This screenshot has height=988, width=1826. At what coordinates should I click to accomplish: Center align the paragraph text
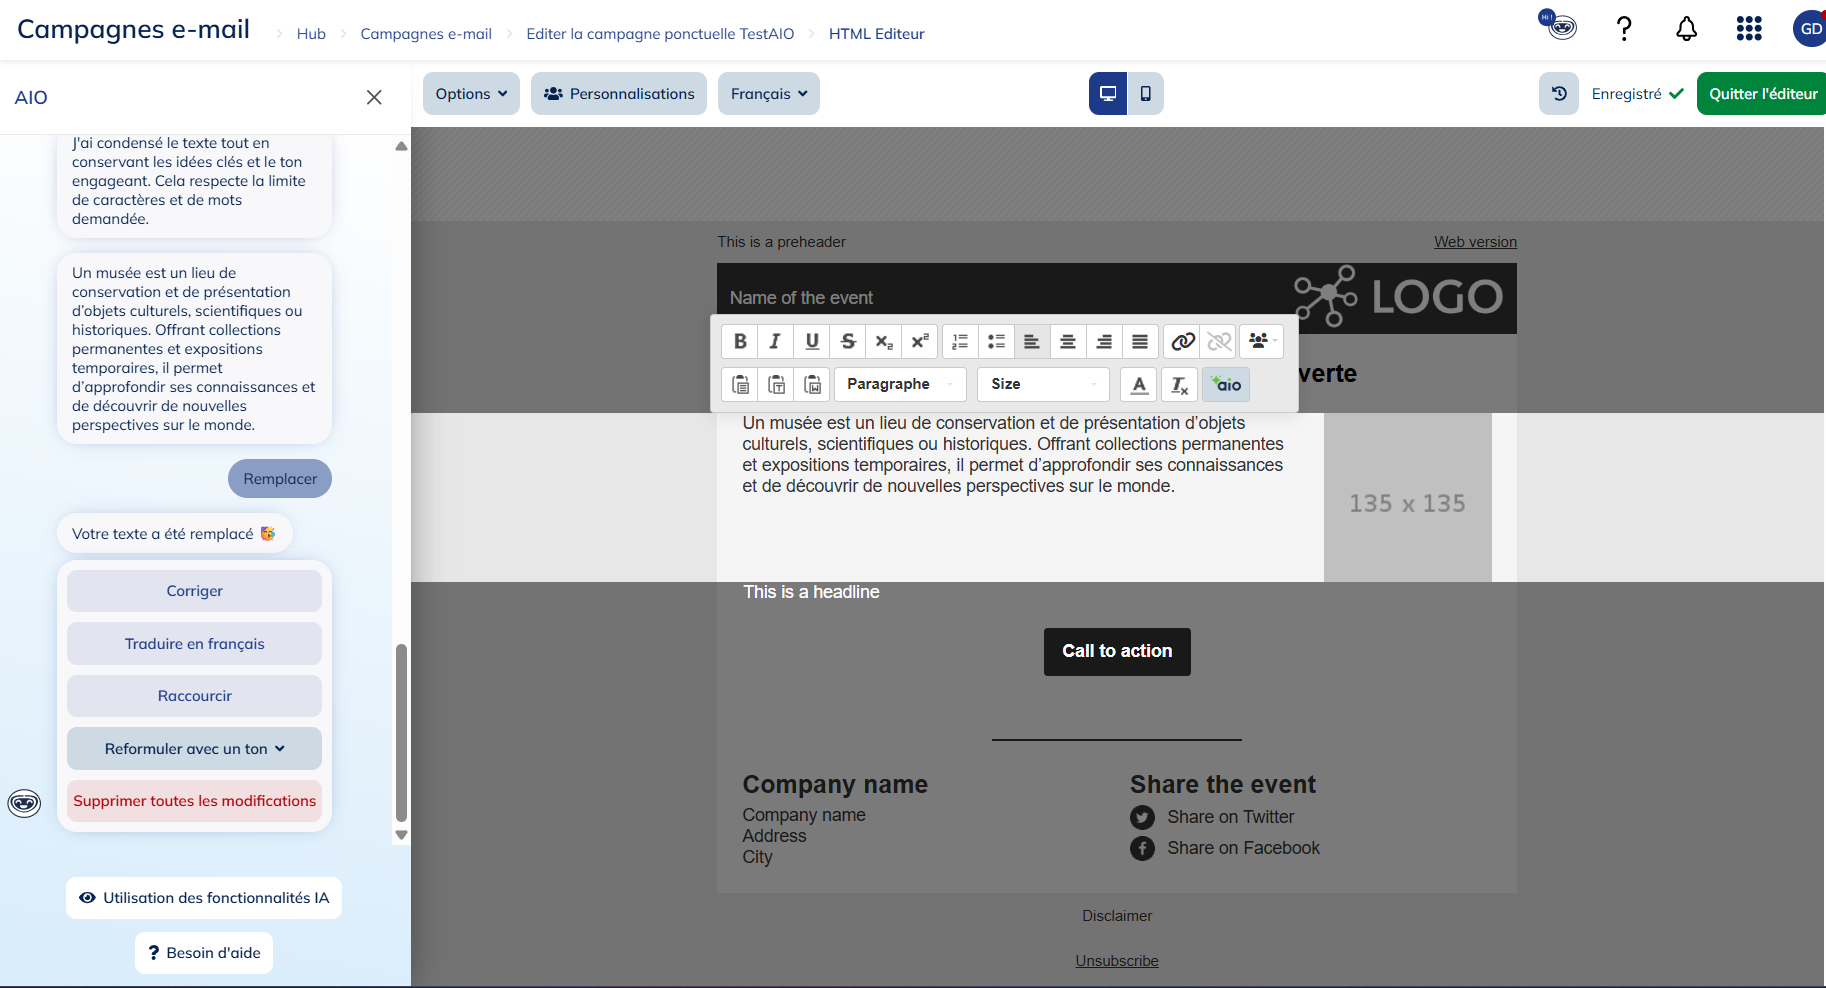(1068, 342)
